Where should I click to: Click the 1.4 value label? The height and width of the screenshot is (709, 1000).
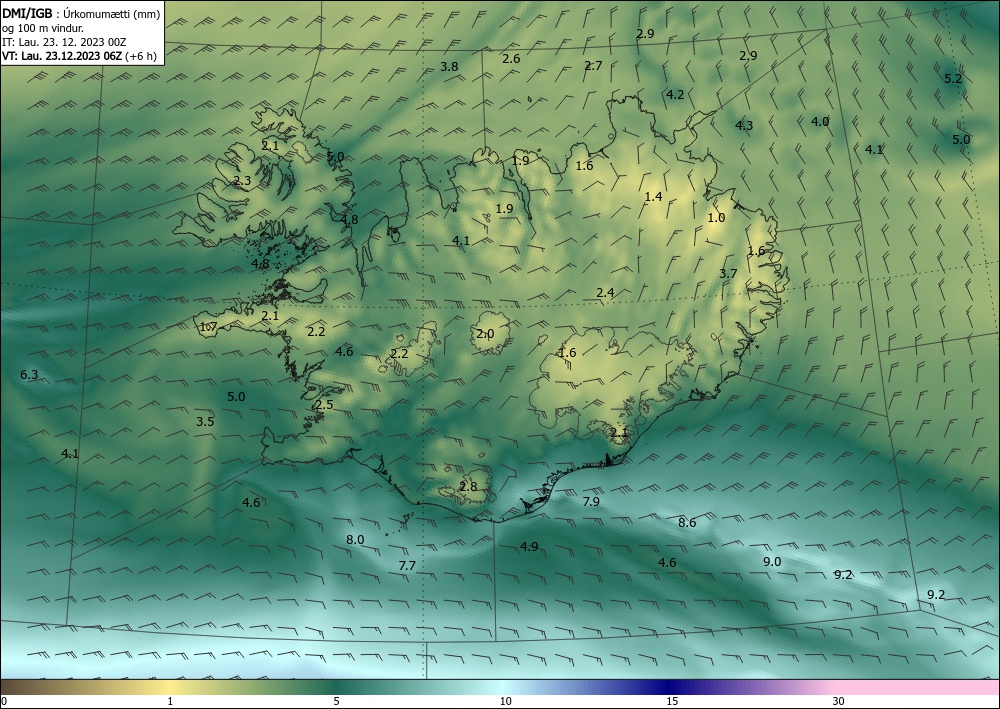(x=653, y=197)
